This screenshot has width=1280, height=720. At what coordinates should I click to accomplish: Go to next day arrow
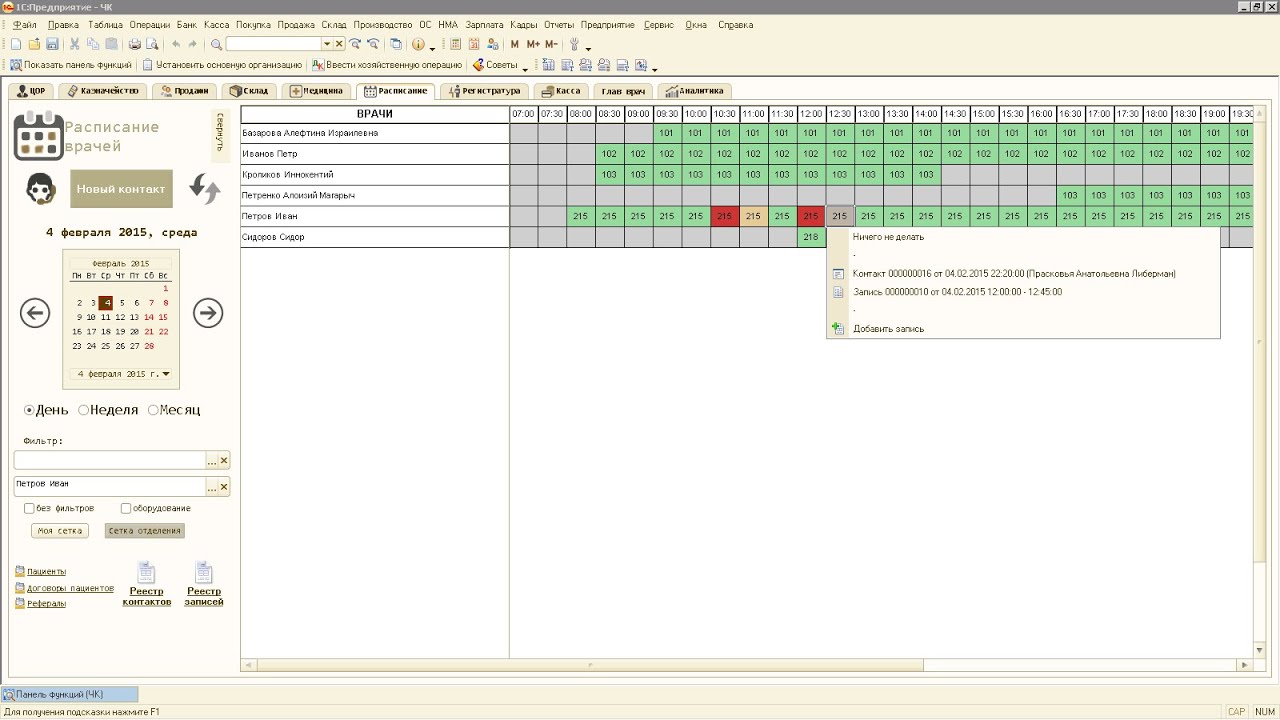pyautogui.click(x=208, y=313)
